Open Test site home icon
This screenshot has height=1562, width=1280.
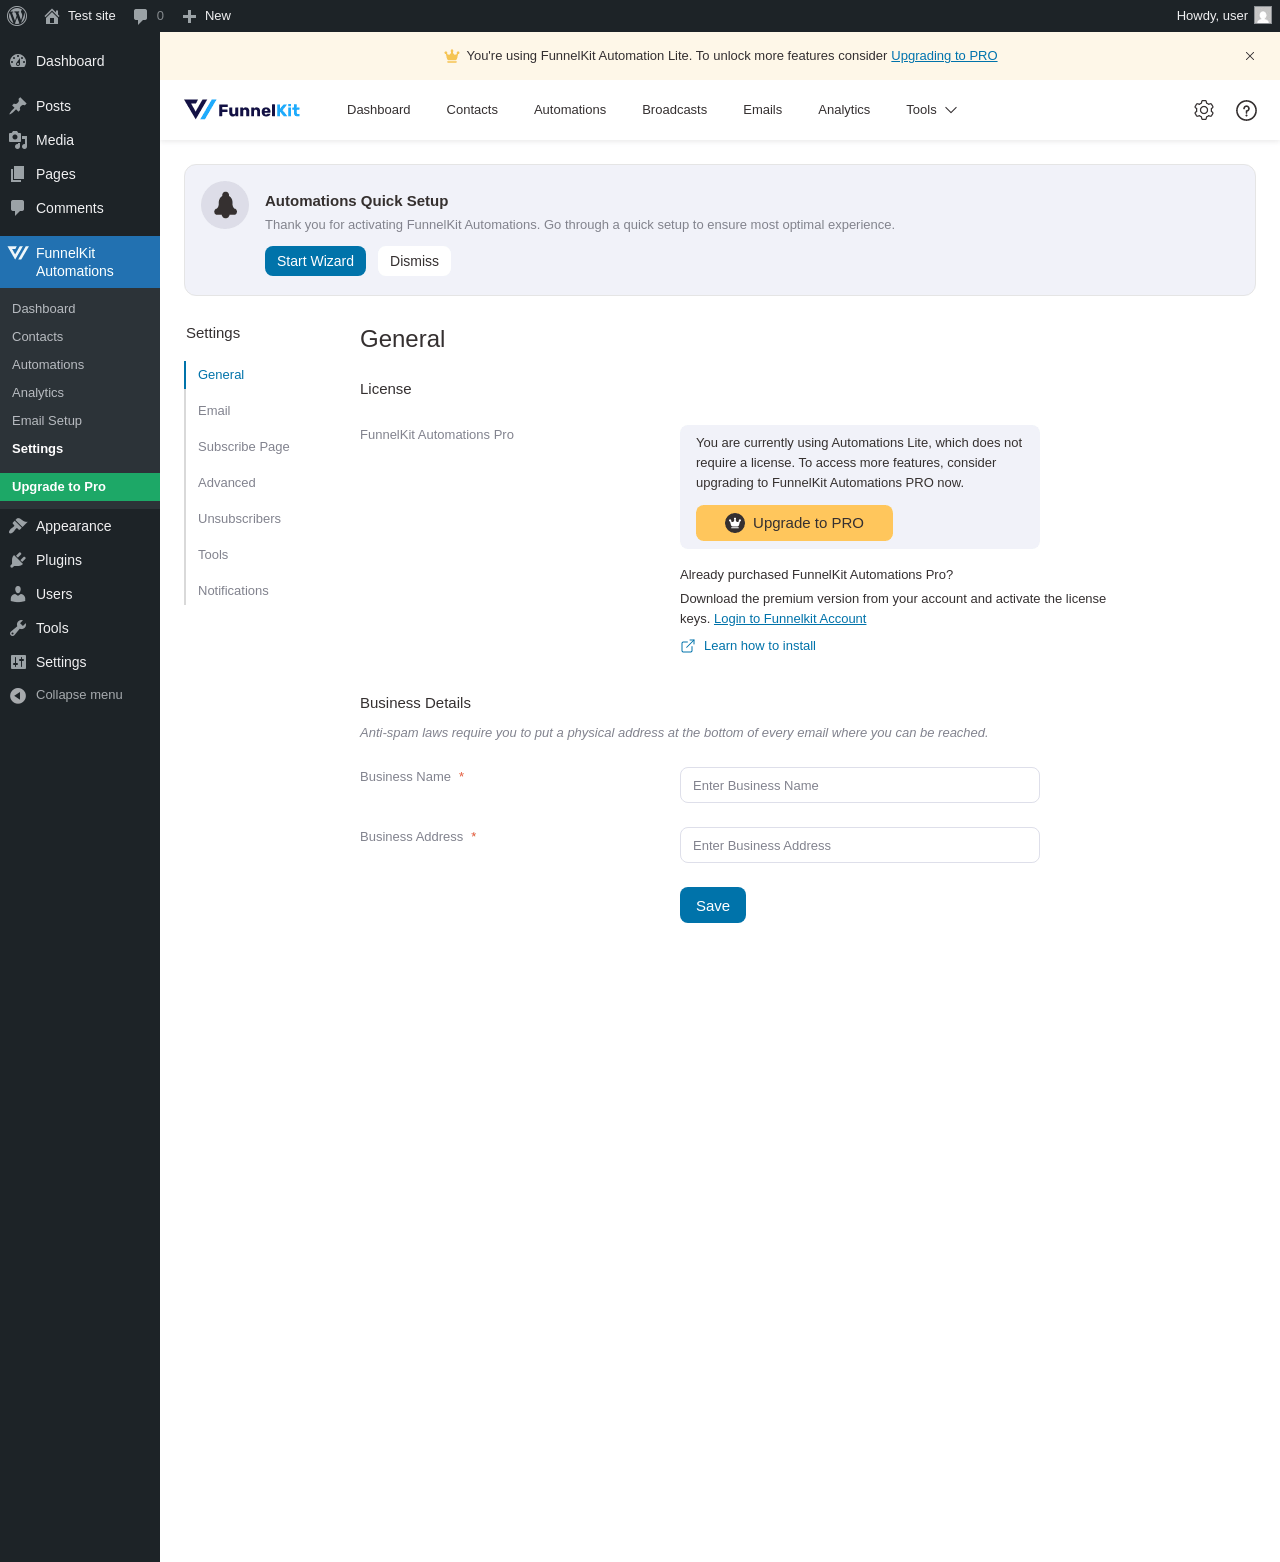(52, 16)
